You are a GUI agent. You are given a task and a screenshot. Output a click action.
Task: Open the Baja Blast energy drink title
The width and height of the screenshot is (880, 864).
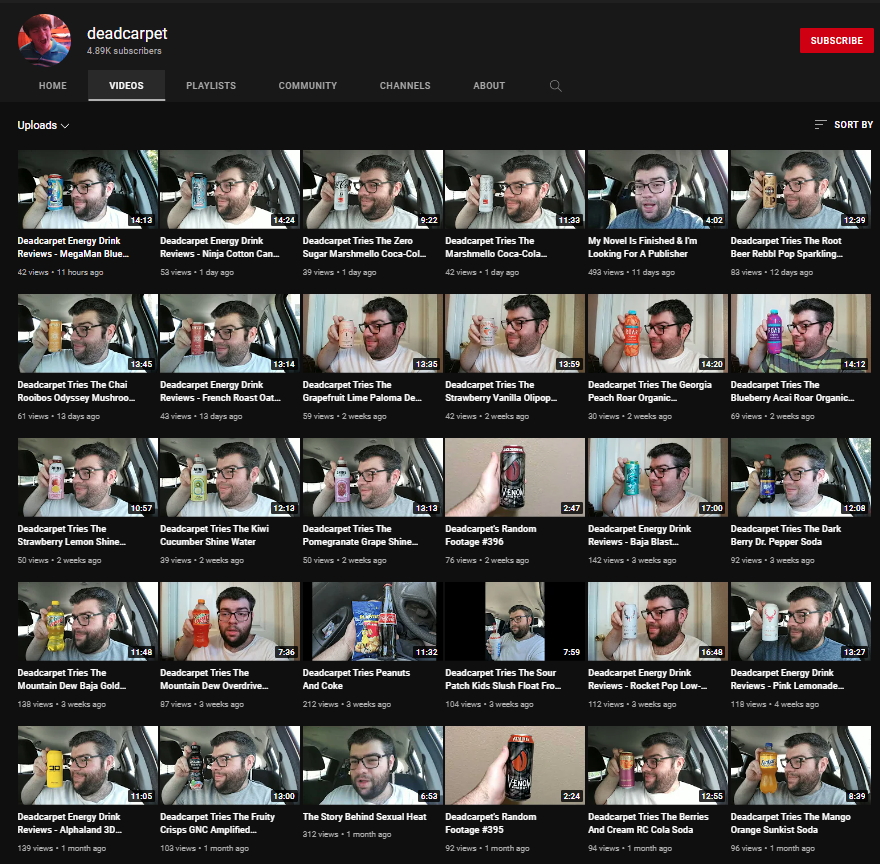click(639, 535)
